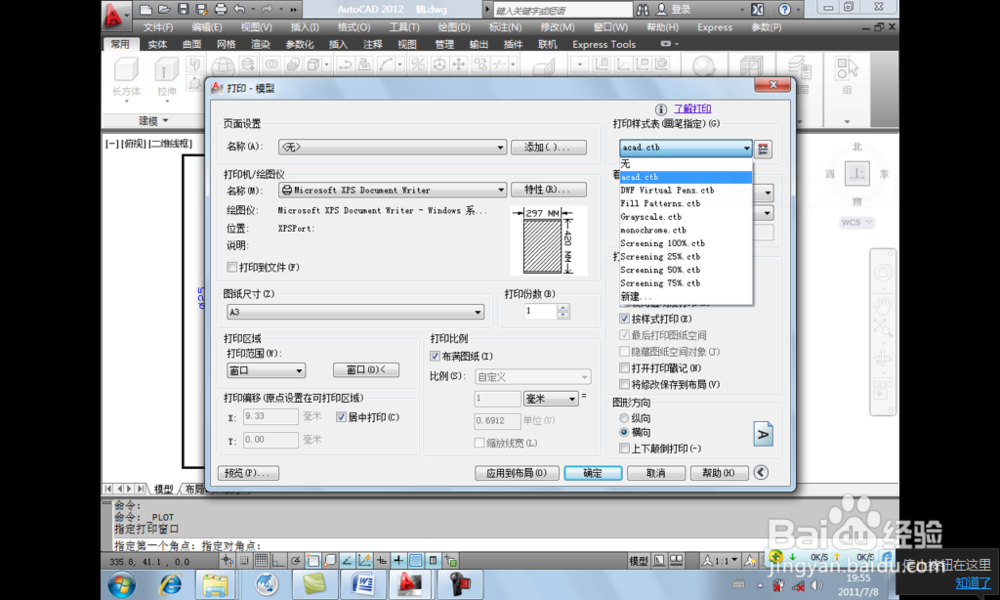The image size is (1000, 600).
Task: Click the Open folder icon in quick access
Action: point(165,9)
